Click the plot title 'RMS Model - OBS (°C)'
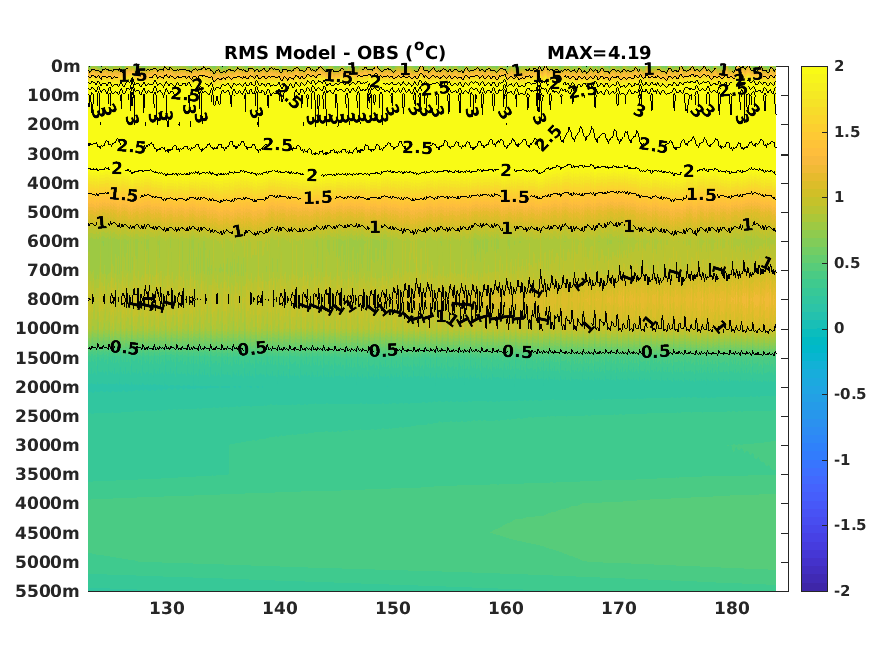This screenshot has width=875, height=656. (x=335, y=52)
